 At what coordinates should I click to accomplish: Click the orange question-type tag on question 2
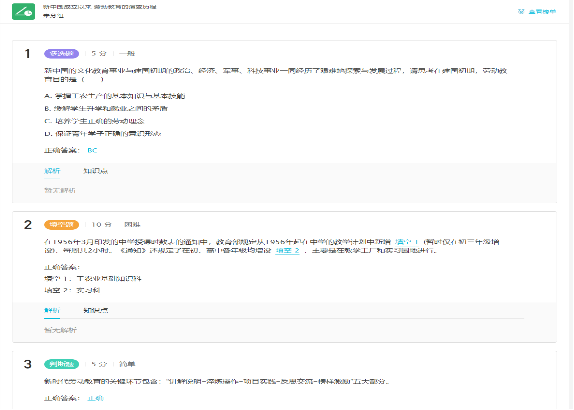(x=62, y=224)
